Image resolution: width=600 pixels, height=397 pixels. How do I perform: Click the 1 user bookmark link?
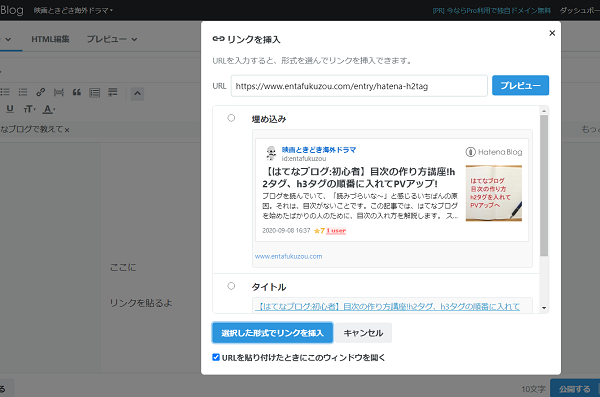pos(336,230)
